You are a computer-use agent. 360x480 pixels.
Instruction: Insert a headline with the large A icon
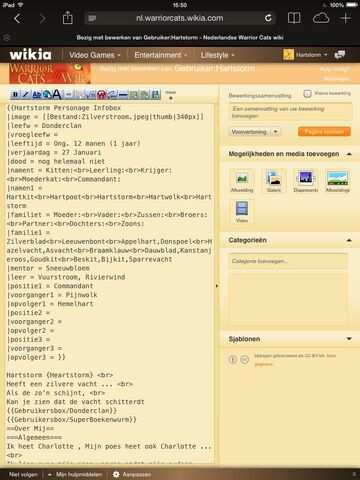(57, 95)
